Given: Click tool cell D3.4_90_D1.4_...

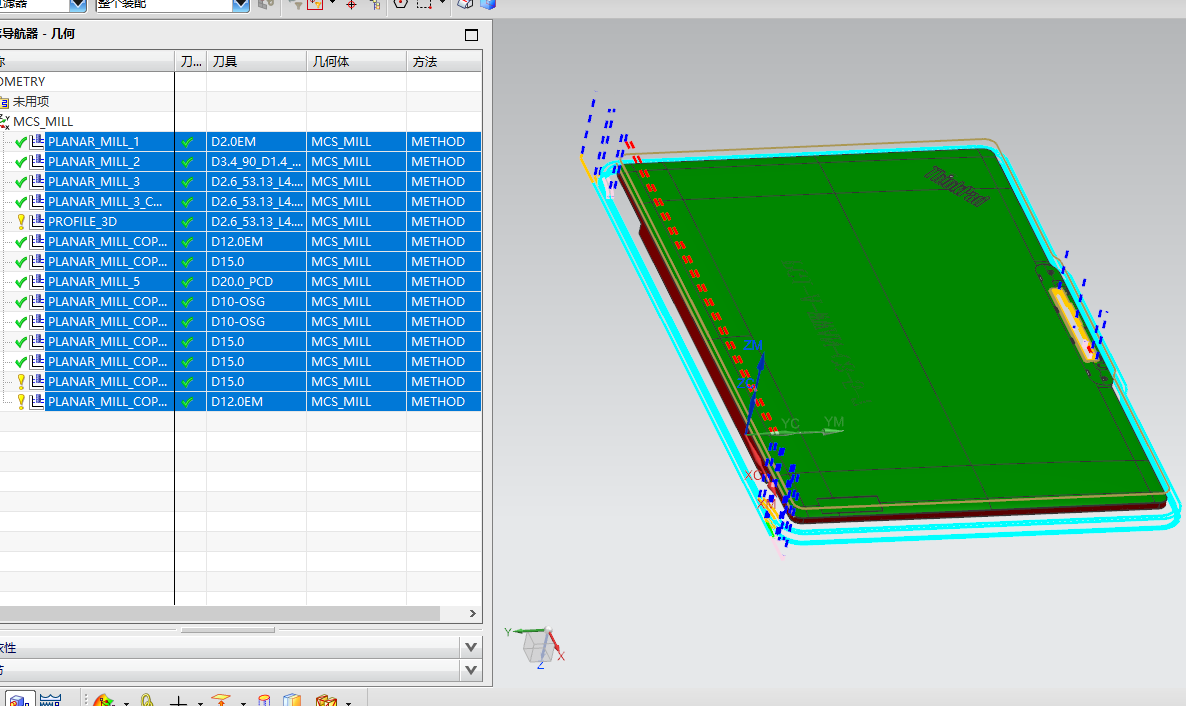Looking at the screenshot, I should click(256, 161).
